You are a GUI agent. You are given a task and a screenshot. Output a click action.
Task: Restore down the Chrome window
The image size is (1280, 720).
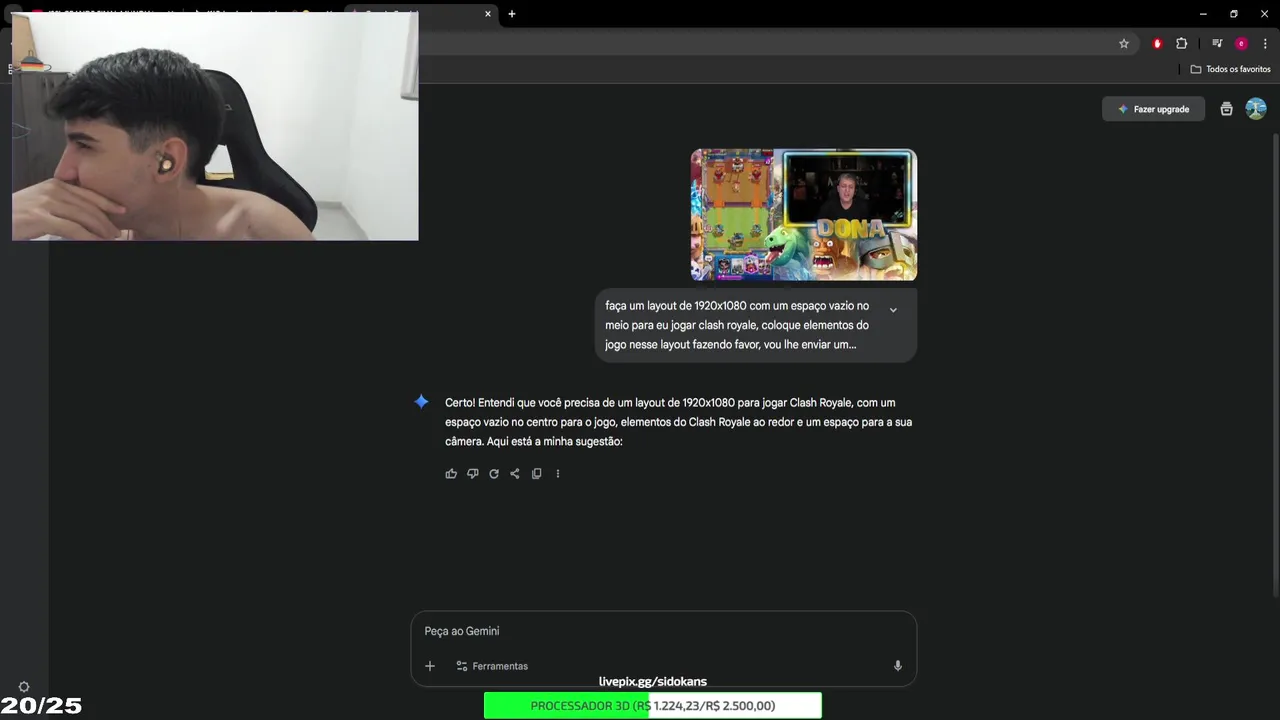tap(1234, 14)
